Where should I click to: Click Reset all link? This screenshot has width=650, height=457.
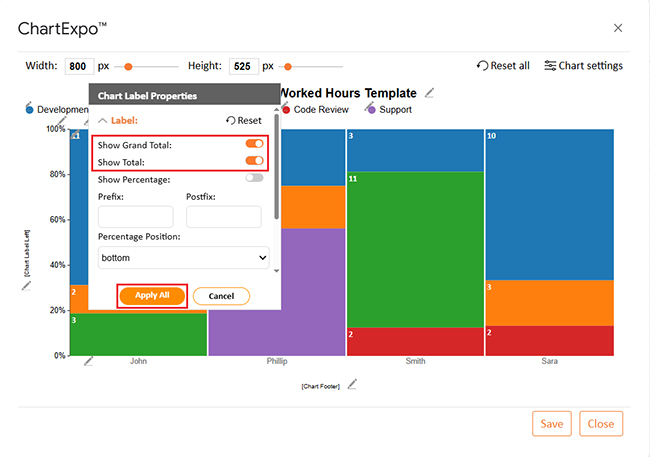(503, 66)
